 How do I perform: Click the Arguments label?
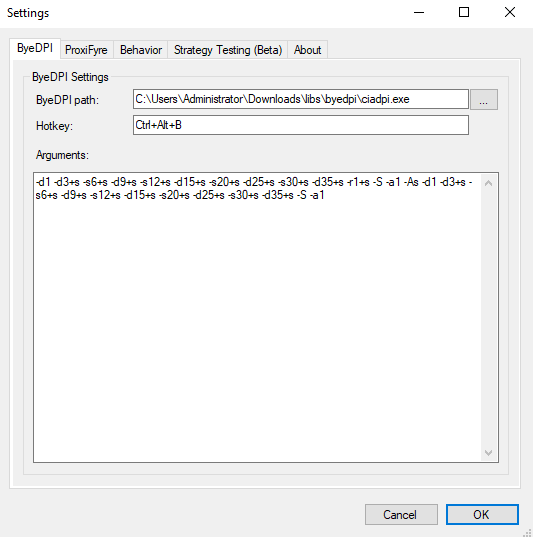tap(62, 155)
